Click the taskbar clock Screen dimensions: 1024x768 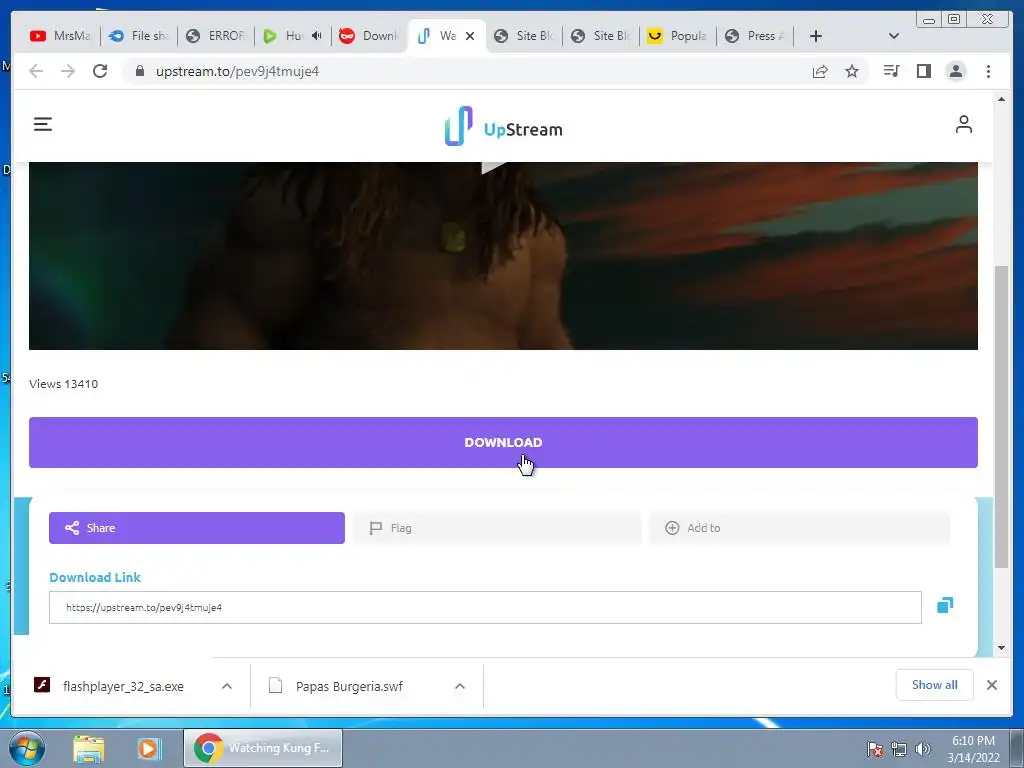(973, 749)
